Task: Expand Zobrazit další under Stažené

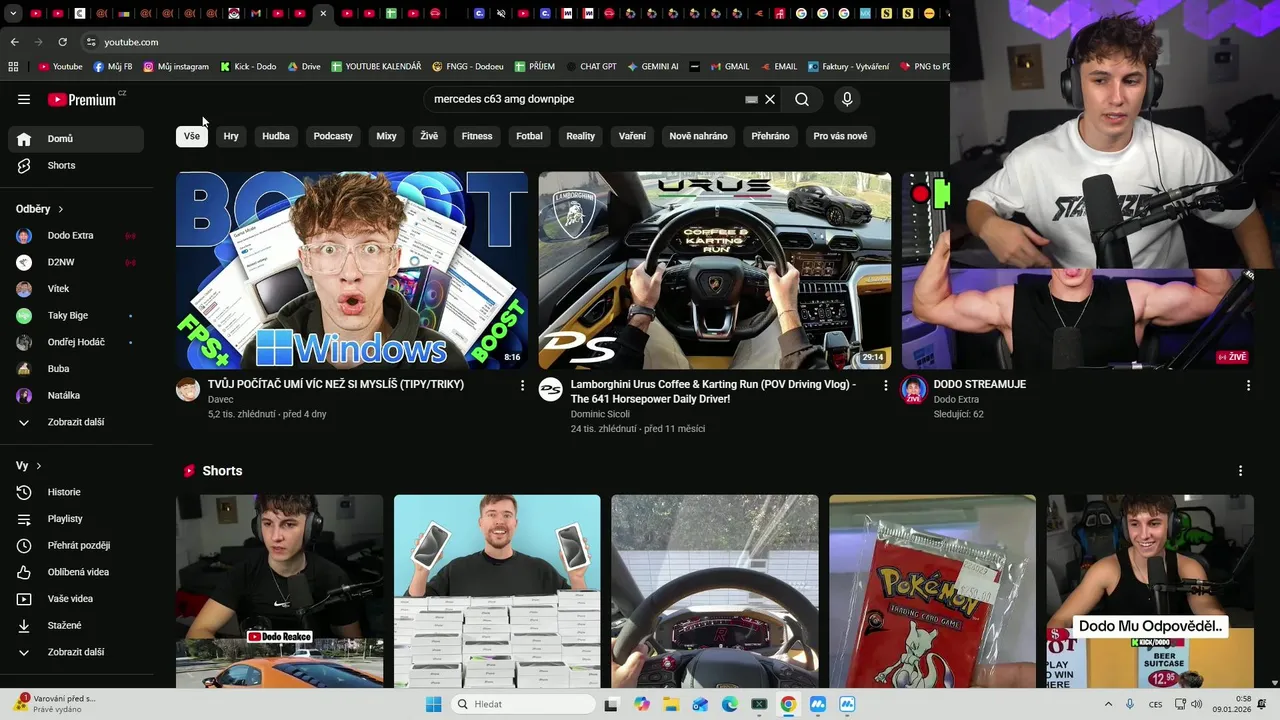Action: tap(76, 652)
